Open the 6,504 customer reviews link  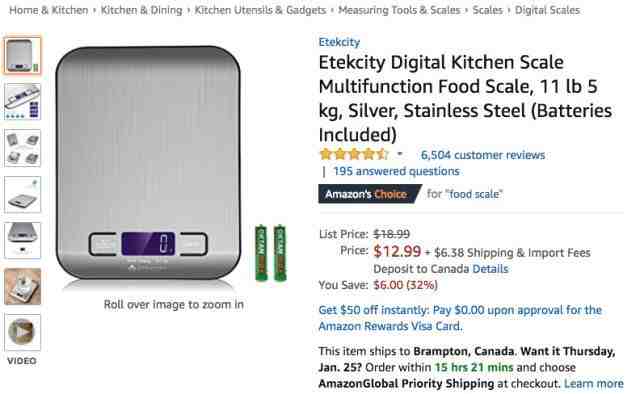pos(483,155)
